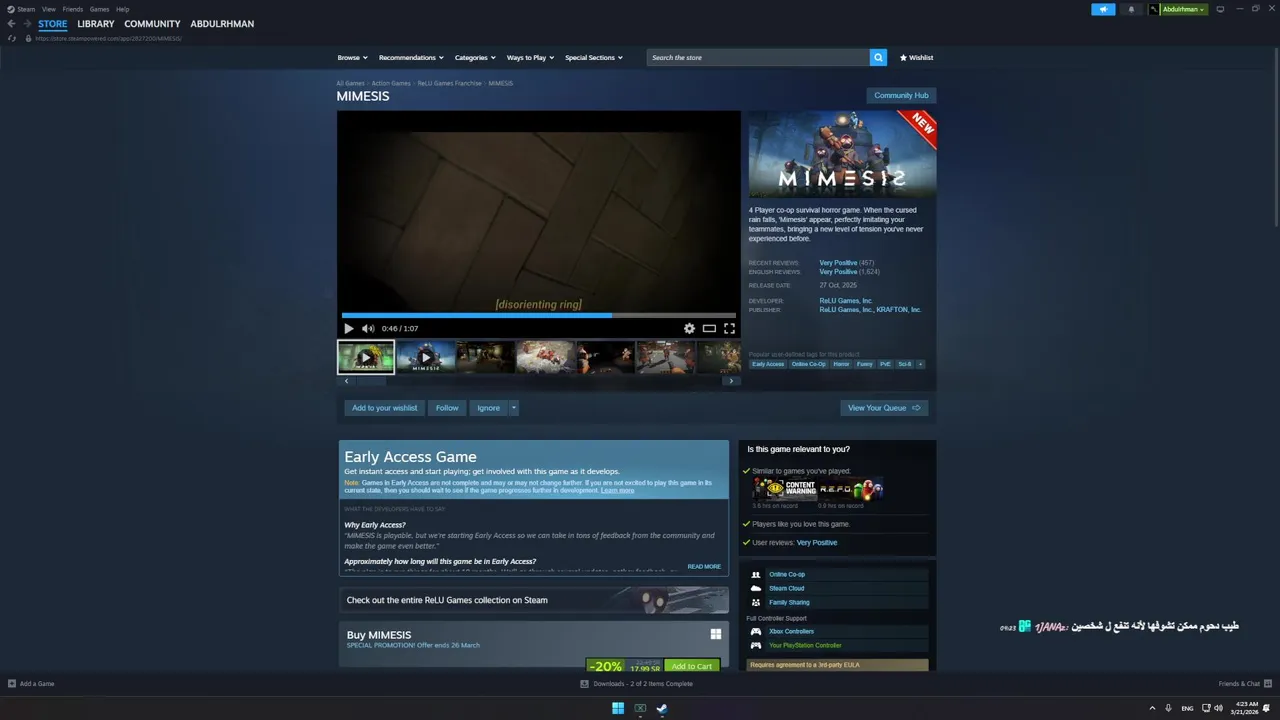Open the Help menu
This screenshot has height=720, width=1280.
(123, 9)
